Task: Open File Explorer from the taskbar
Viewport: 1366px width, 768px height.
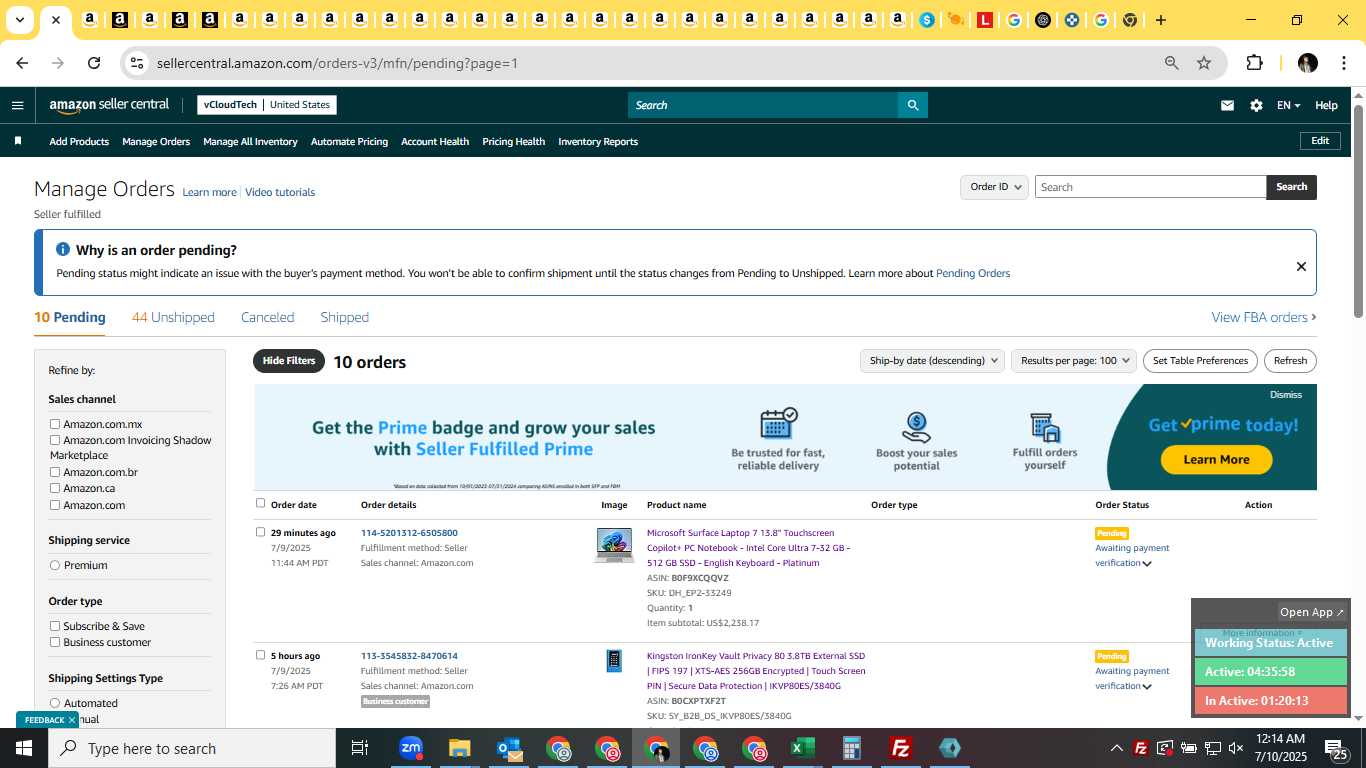Action: 459,748
